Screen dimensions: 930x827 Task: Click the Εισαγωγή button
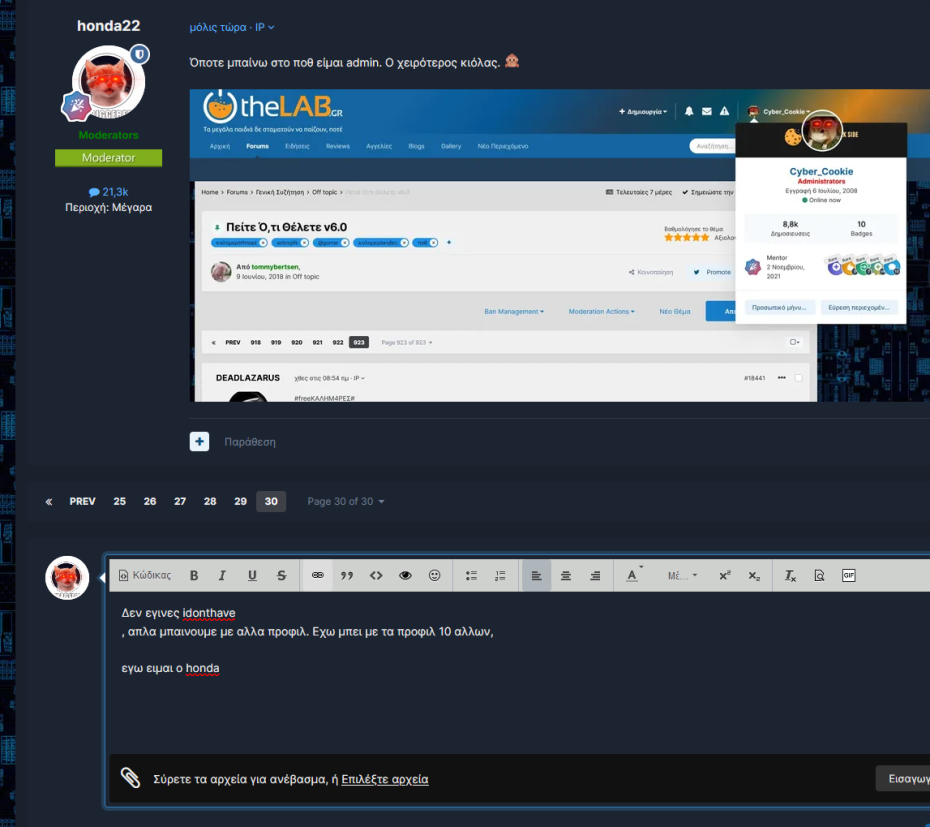[903, 778]
